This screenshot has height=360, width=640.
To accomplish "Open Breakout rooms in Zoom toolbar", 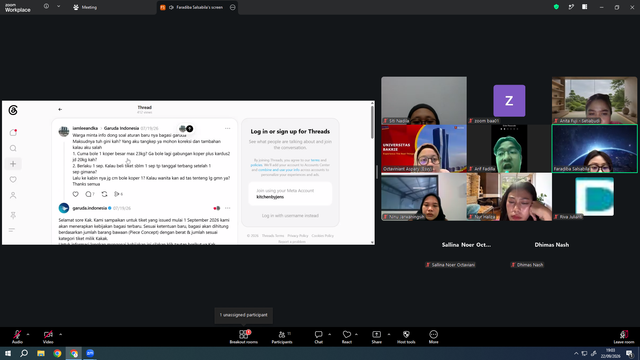I will pos(244,337).
